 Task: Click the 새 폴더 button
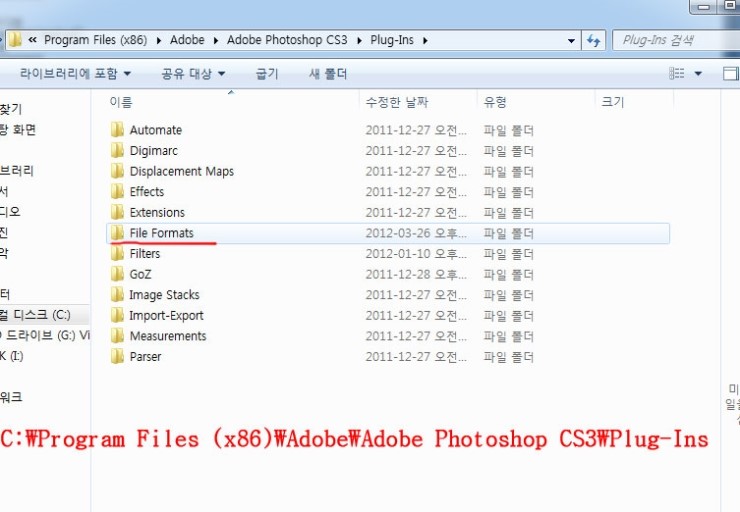pyautogui.click(x=328, y=74)
